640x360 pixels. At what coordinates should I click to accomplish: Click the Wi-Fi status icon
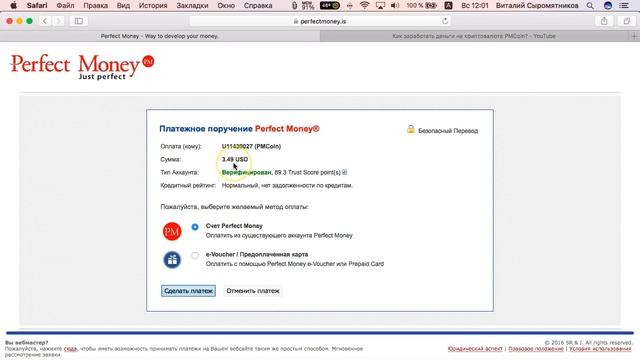[x=364, y=5]
